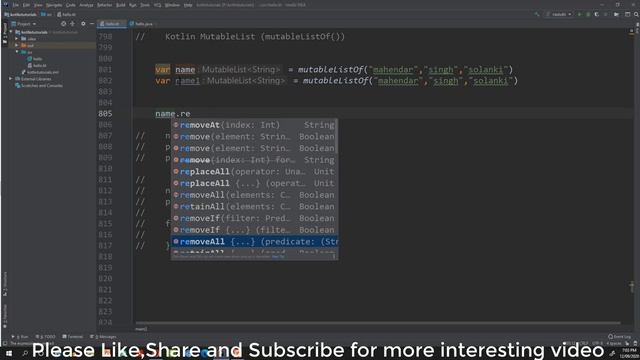Click the src breadcrumb in navigation bar

pyautogui.click(x=46, y=14)
